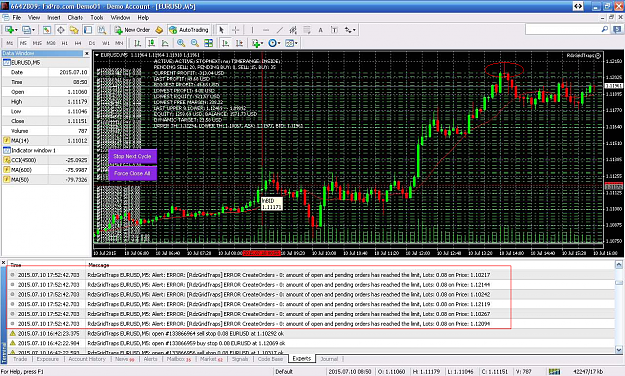This screenshot has width=625, height=376.
Task: Select the CCI(4500) row in Data Window
Action: [46, 160]
